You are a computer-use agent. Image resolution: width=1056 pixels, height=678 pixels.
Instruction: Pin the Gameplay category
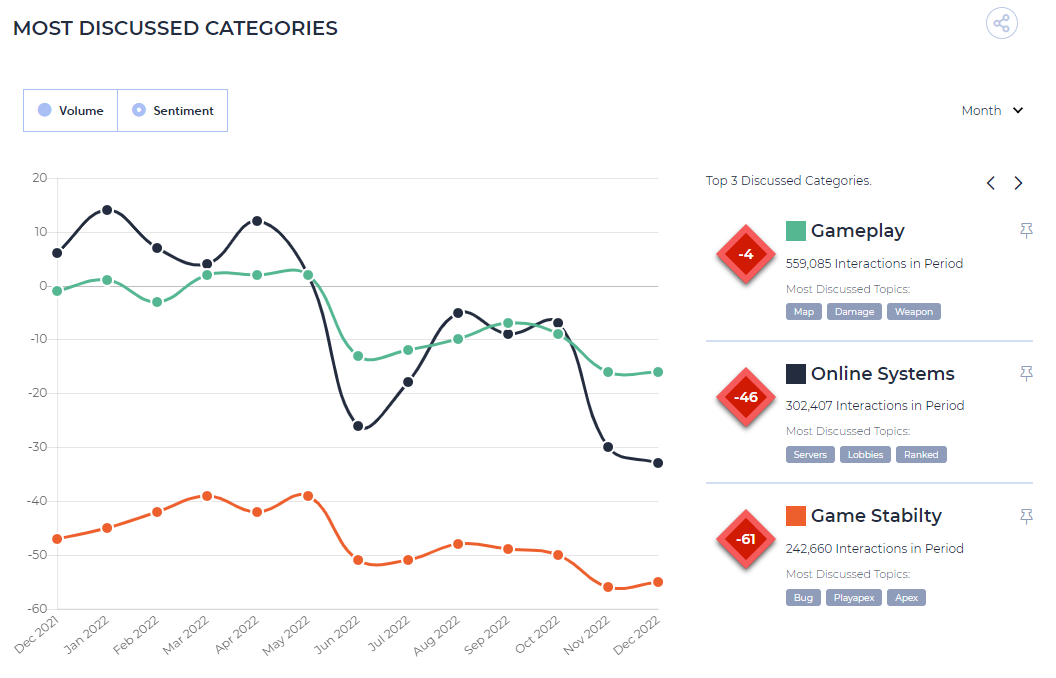tap(1026, 231)
